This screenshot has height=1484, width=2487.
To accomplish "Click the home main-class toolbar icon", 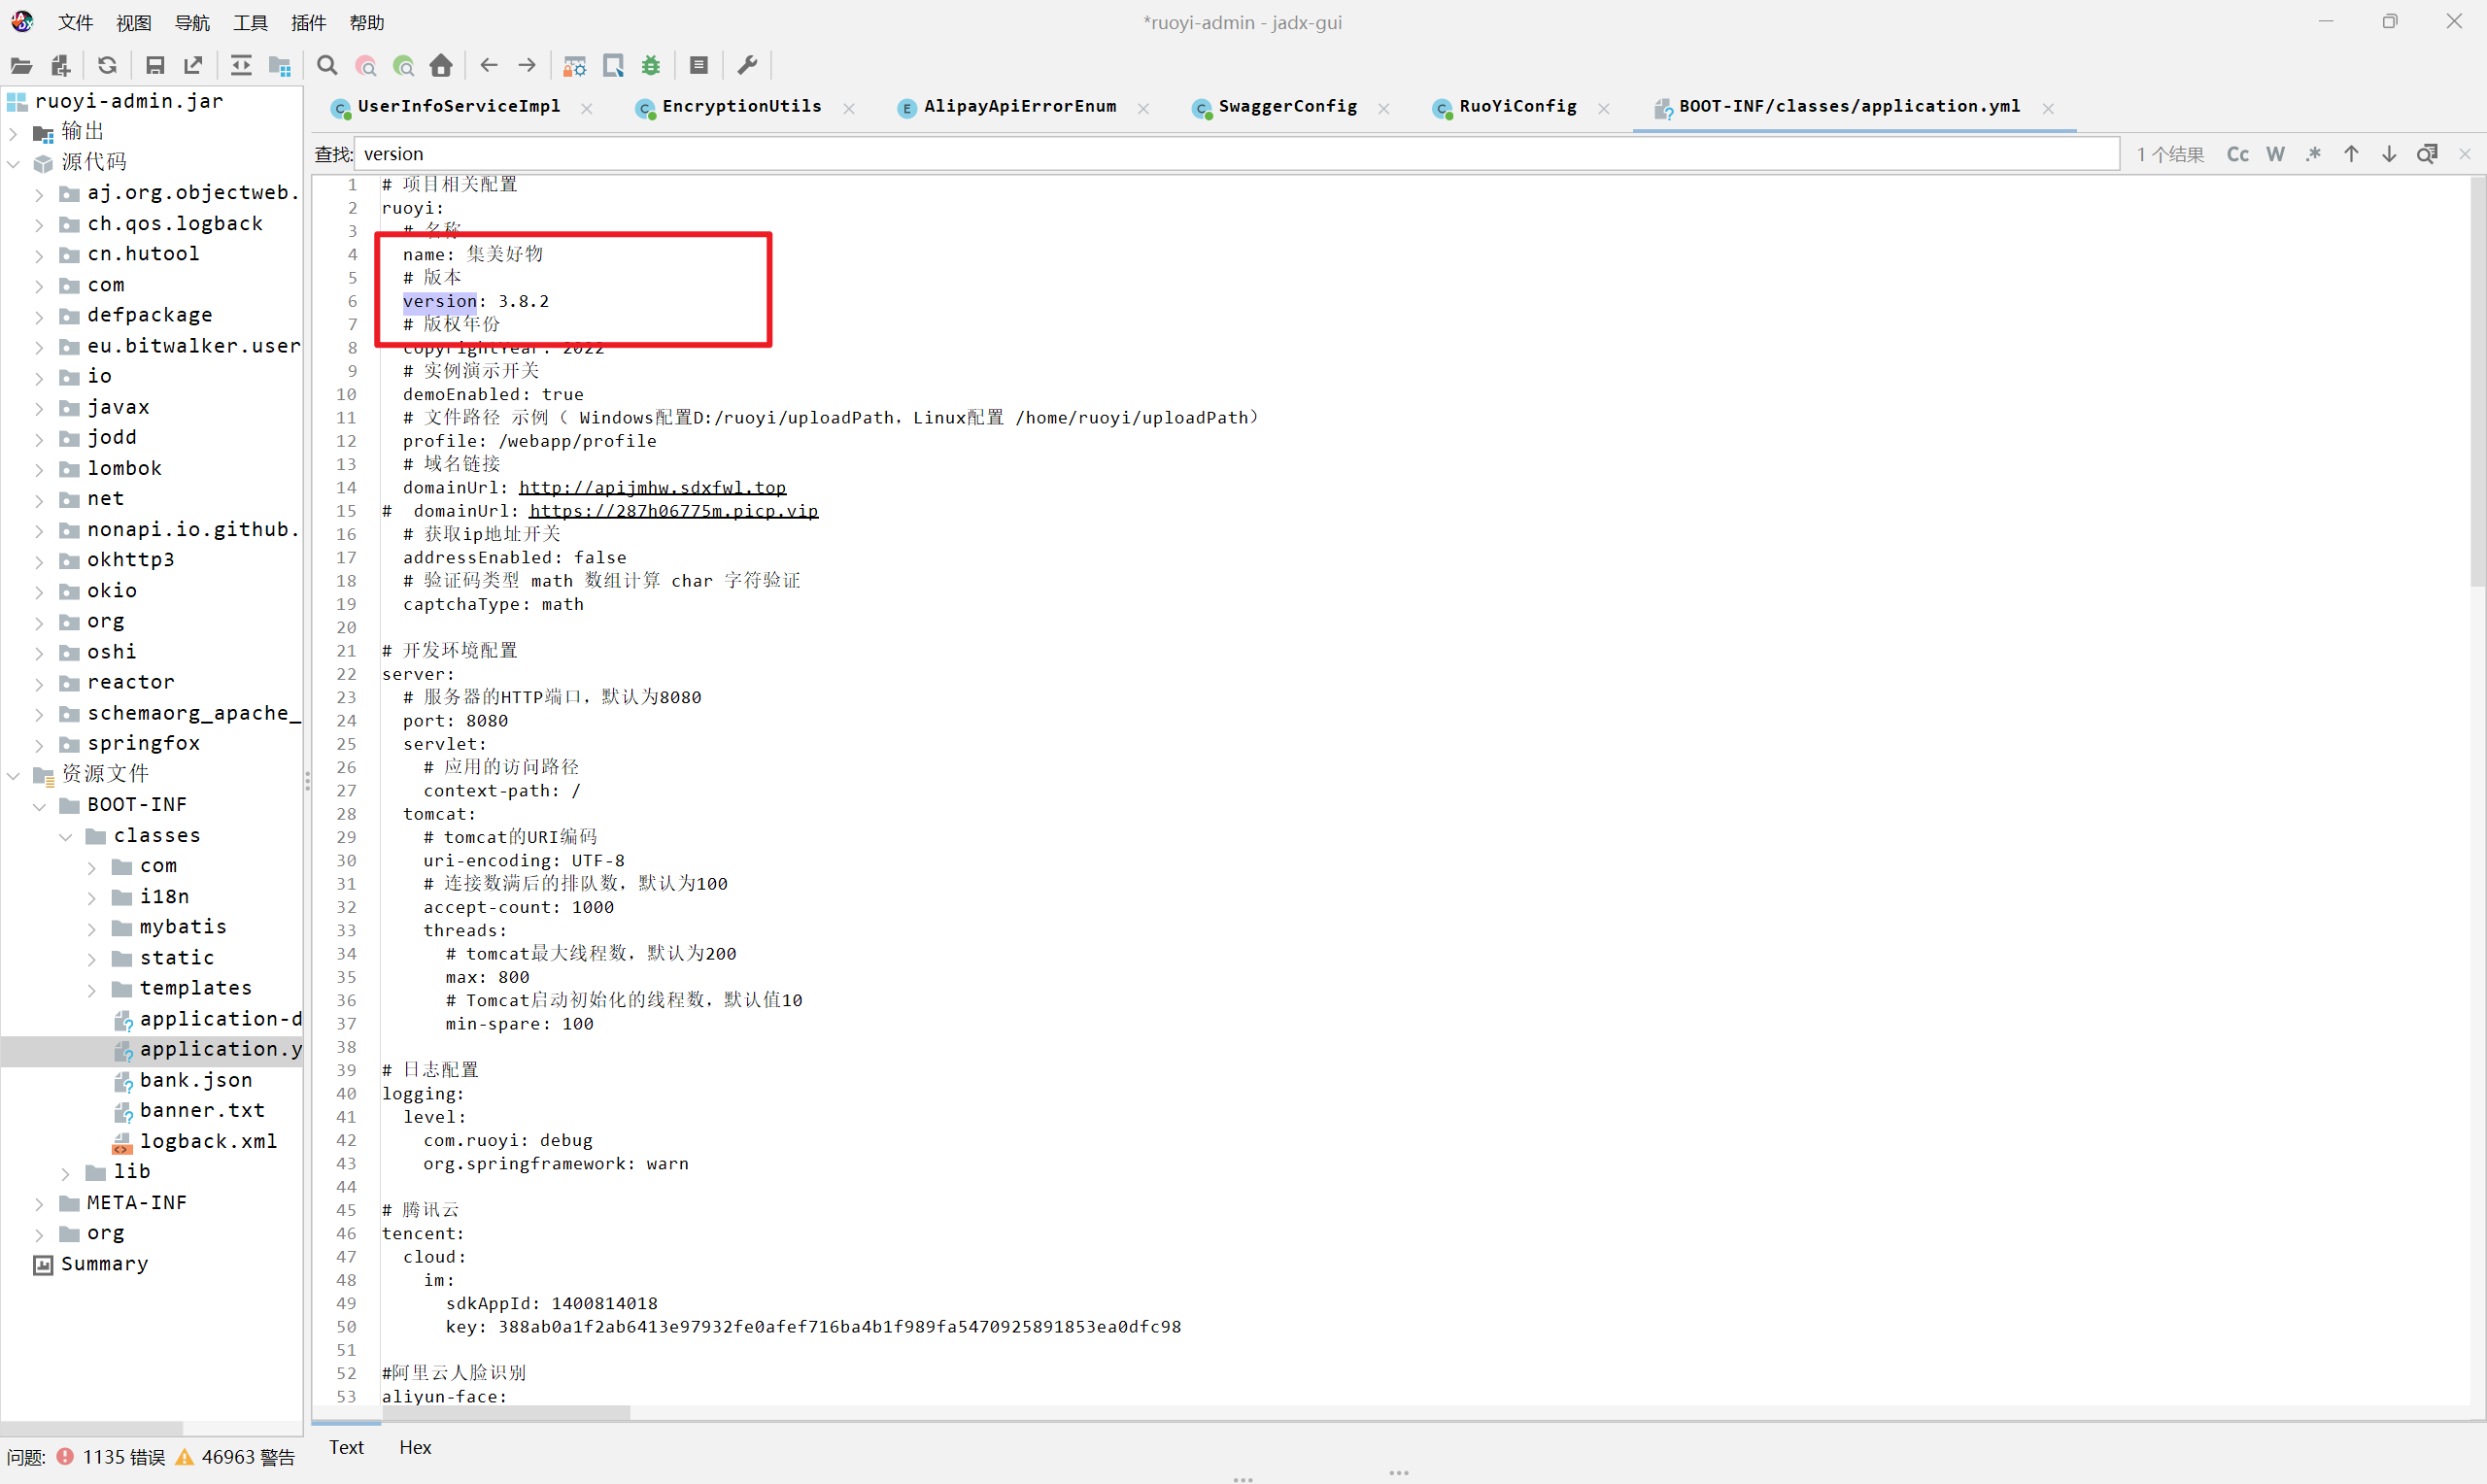I will pyautogui.click(x=441, y=66).
